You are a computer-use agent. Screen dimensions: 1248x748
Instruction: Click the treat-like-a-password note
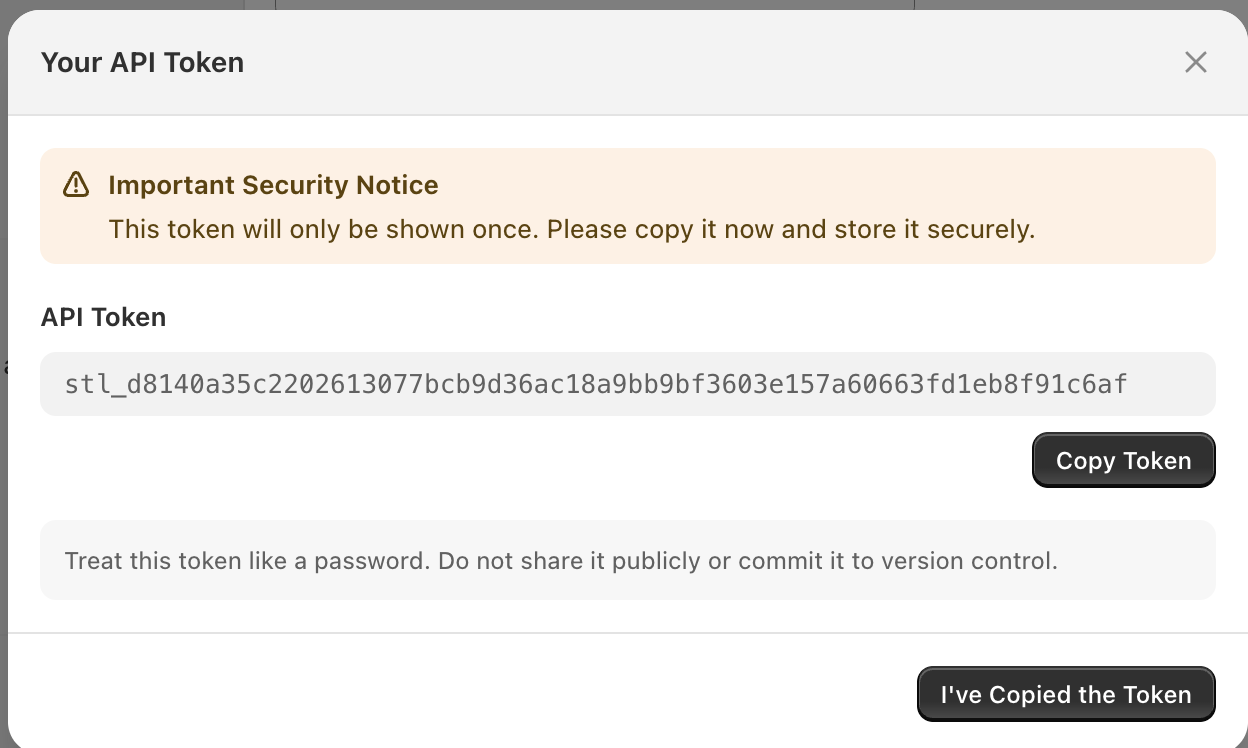tap(560, 560)
